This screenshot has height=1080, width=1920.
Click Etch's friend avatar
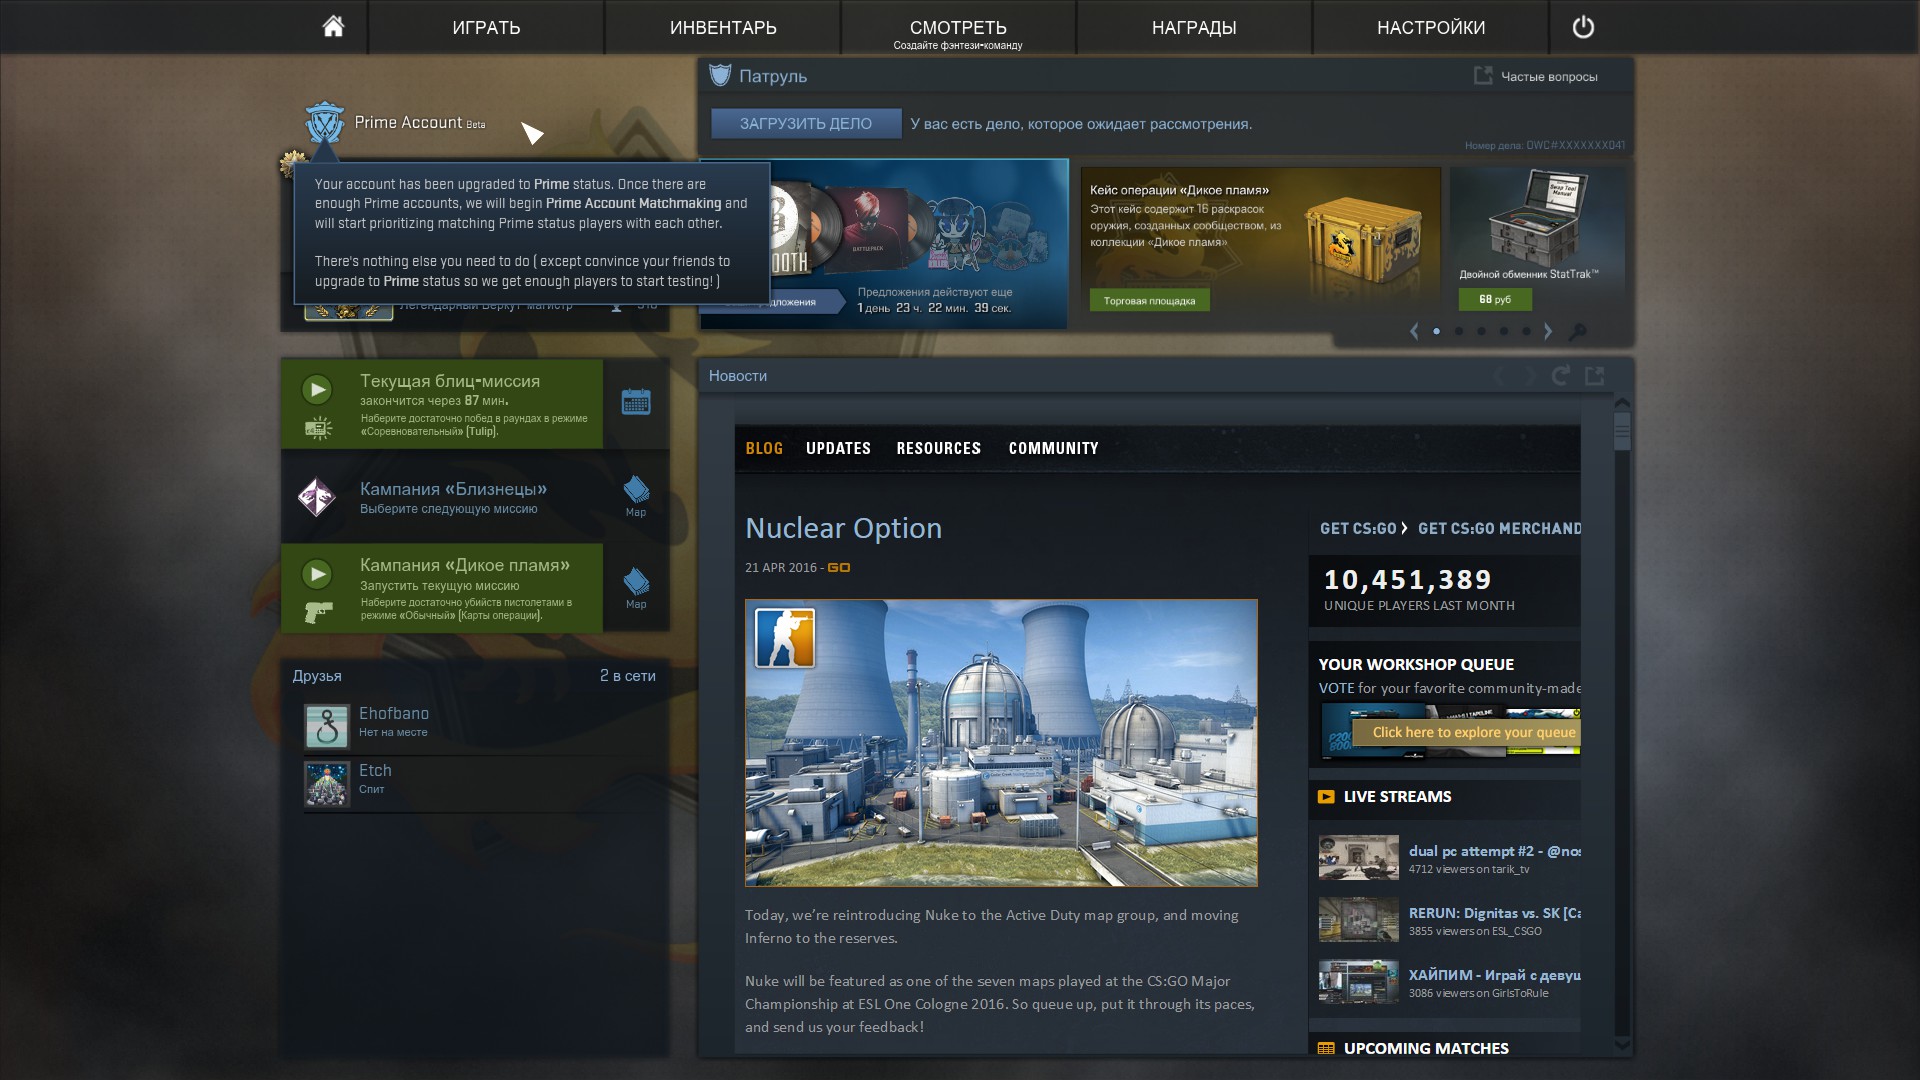pos(326,783)
